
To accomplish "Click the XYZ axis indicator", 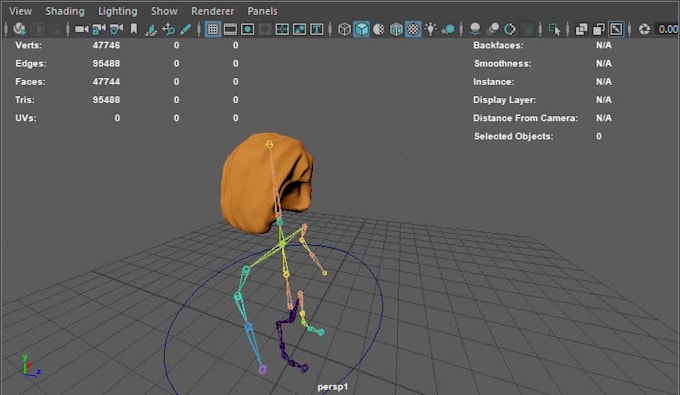I will click(31, 366).
